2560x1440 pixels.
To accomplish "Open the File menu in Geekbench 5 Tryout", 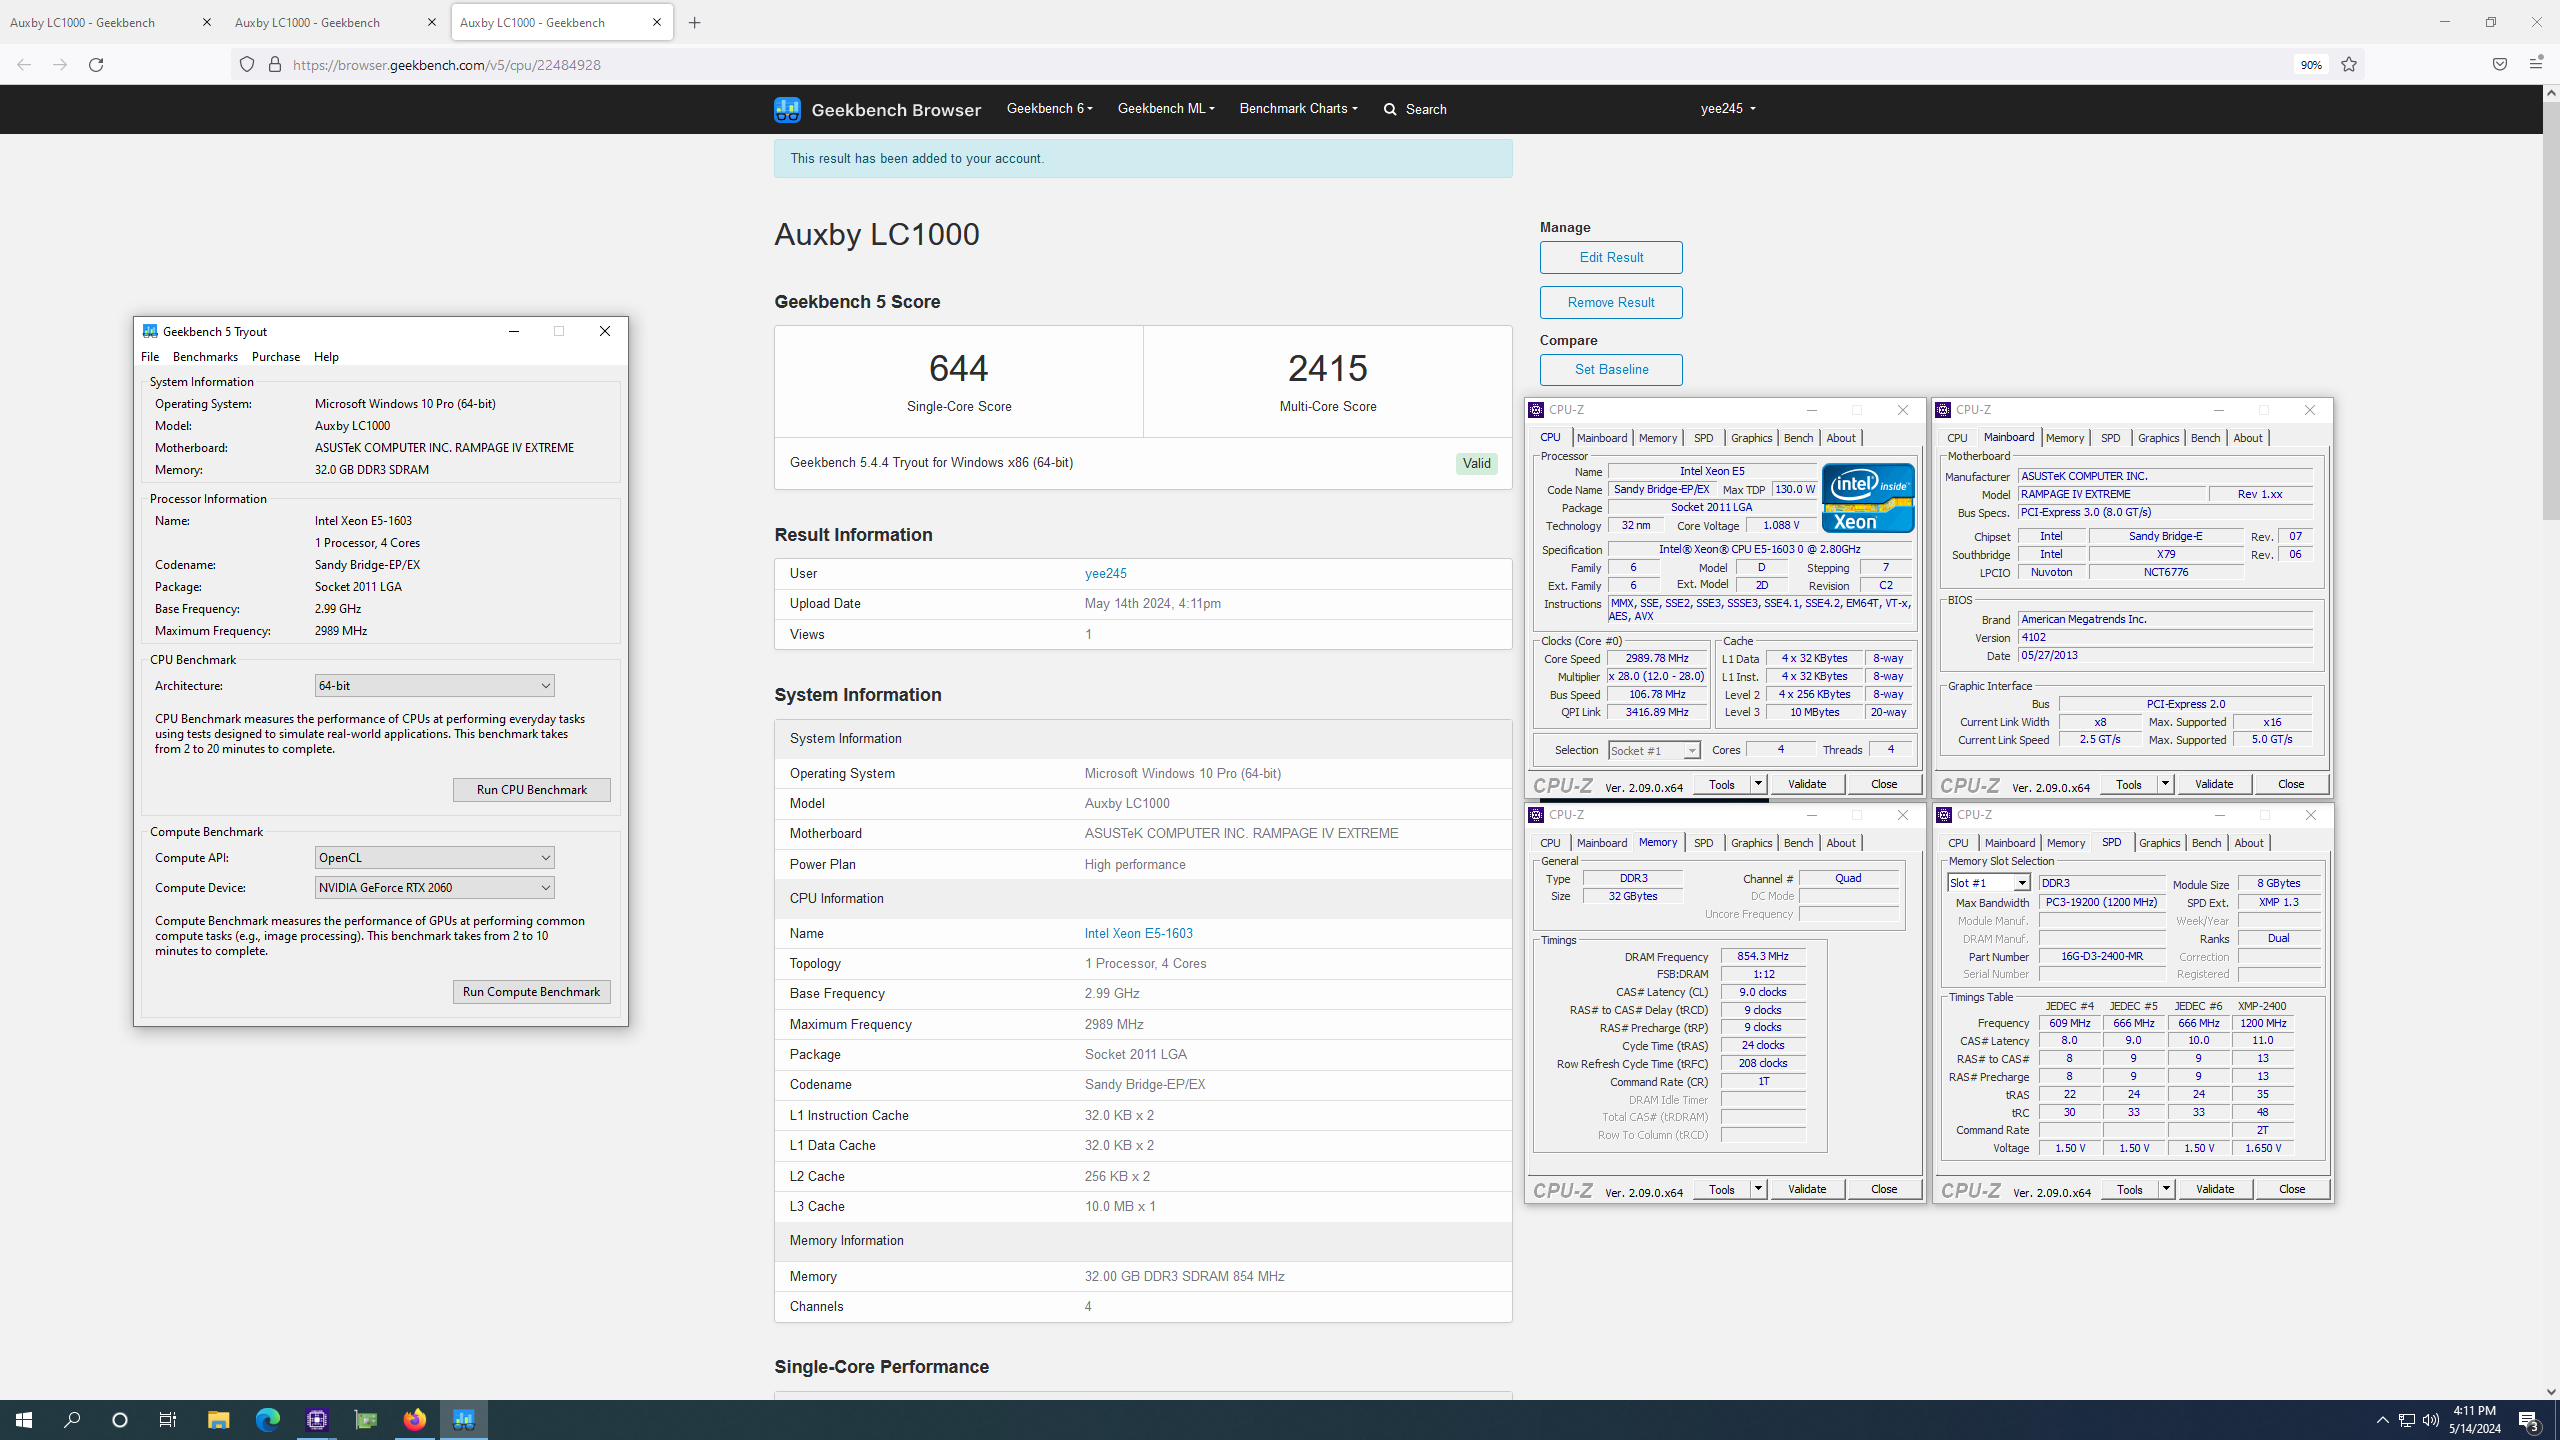I will point(150,357).
